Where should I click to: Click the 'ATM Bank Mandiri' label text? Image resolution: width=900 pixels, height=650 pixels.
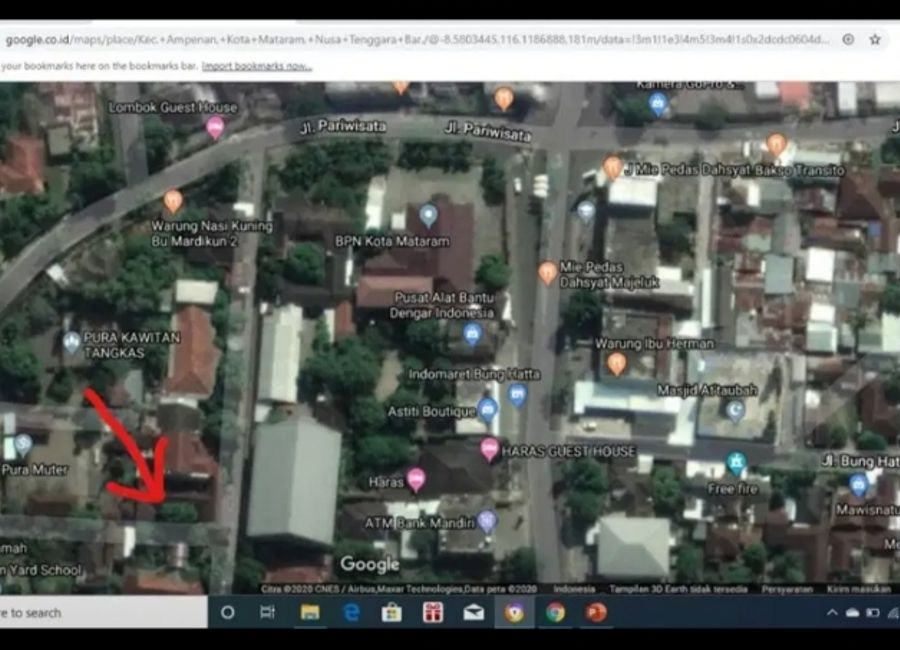click(x=420, y=523)
